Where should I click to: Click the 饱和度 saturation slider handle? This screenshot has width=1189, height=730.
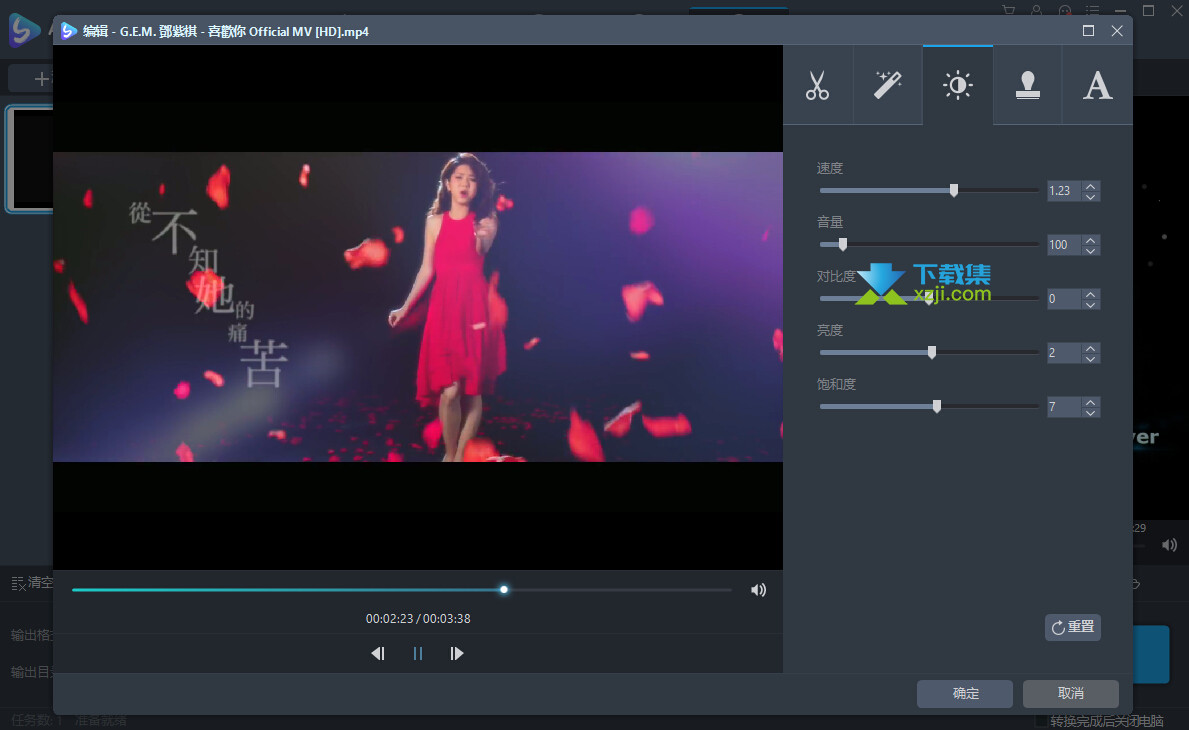pos(937,406)
